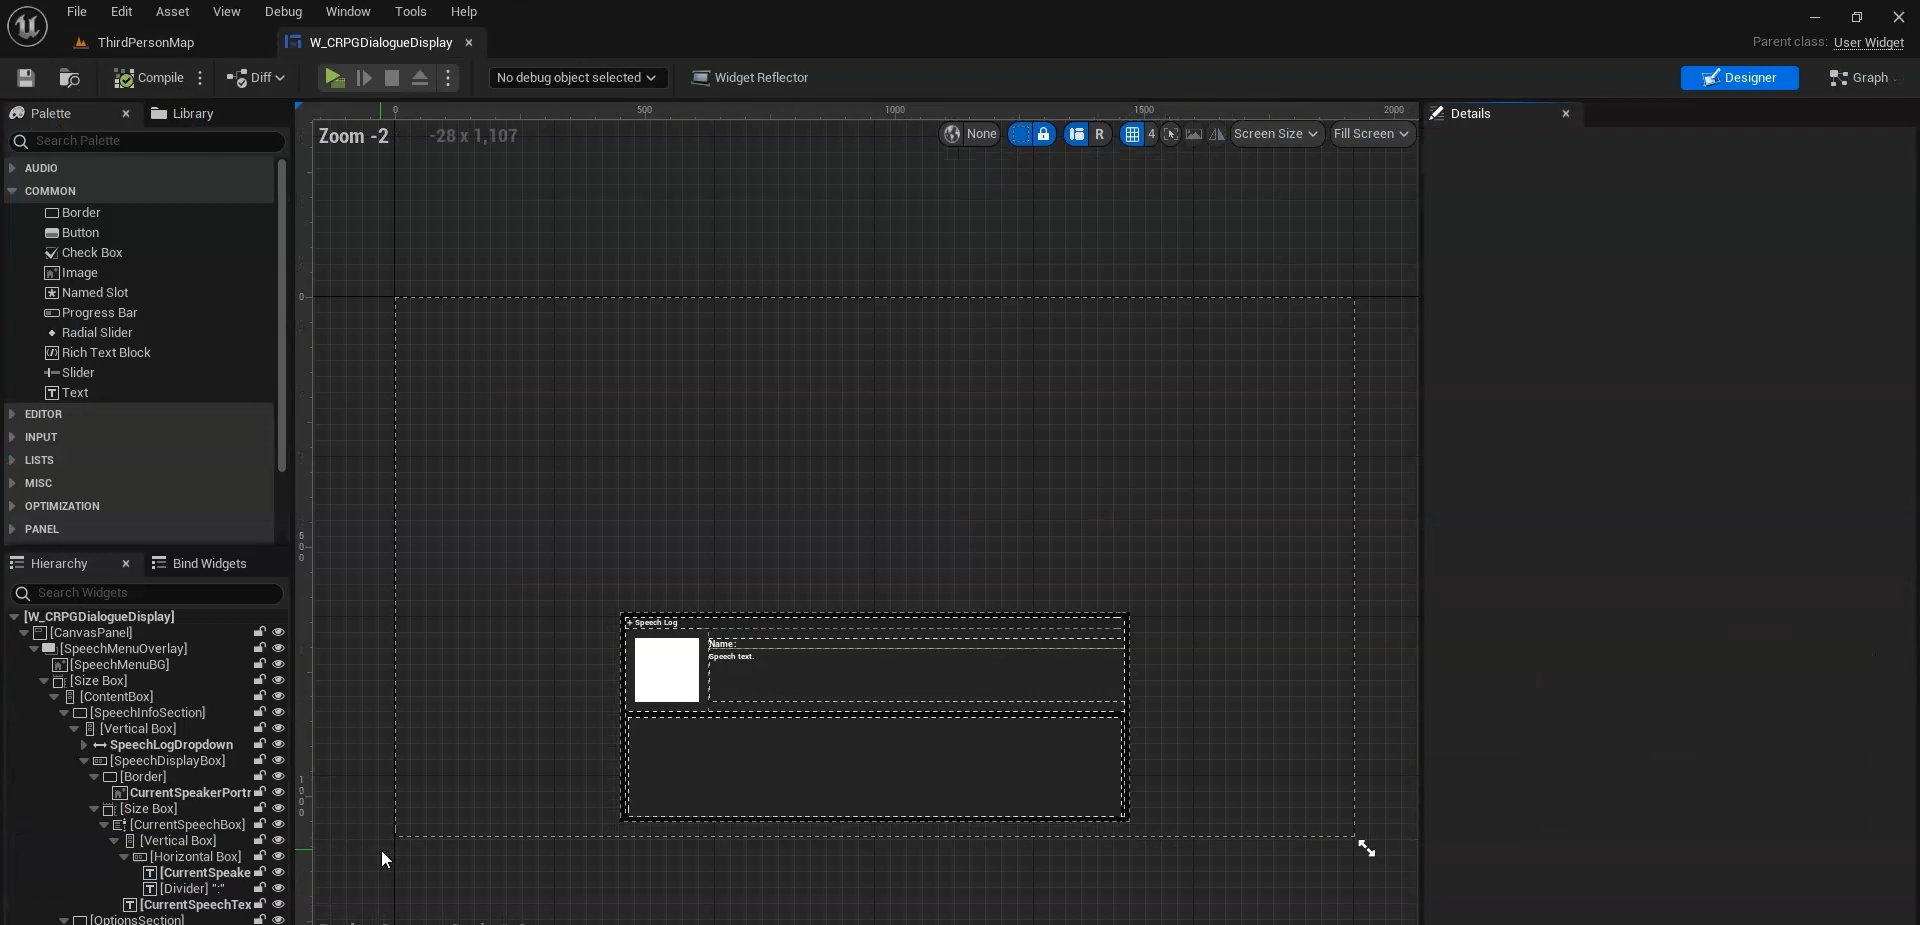Select the Image widget in Palette
Image resolution: width=1920 pixels, height=925 pixels.
[x=71, y=273]
